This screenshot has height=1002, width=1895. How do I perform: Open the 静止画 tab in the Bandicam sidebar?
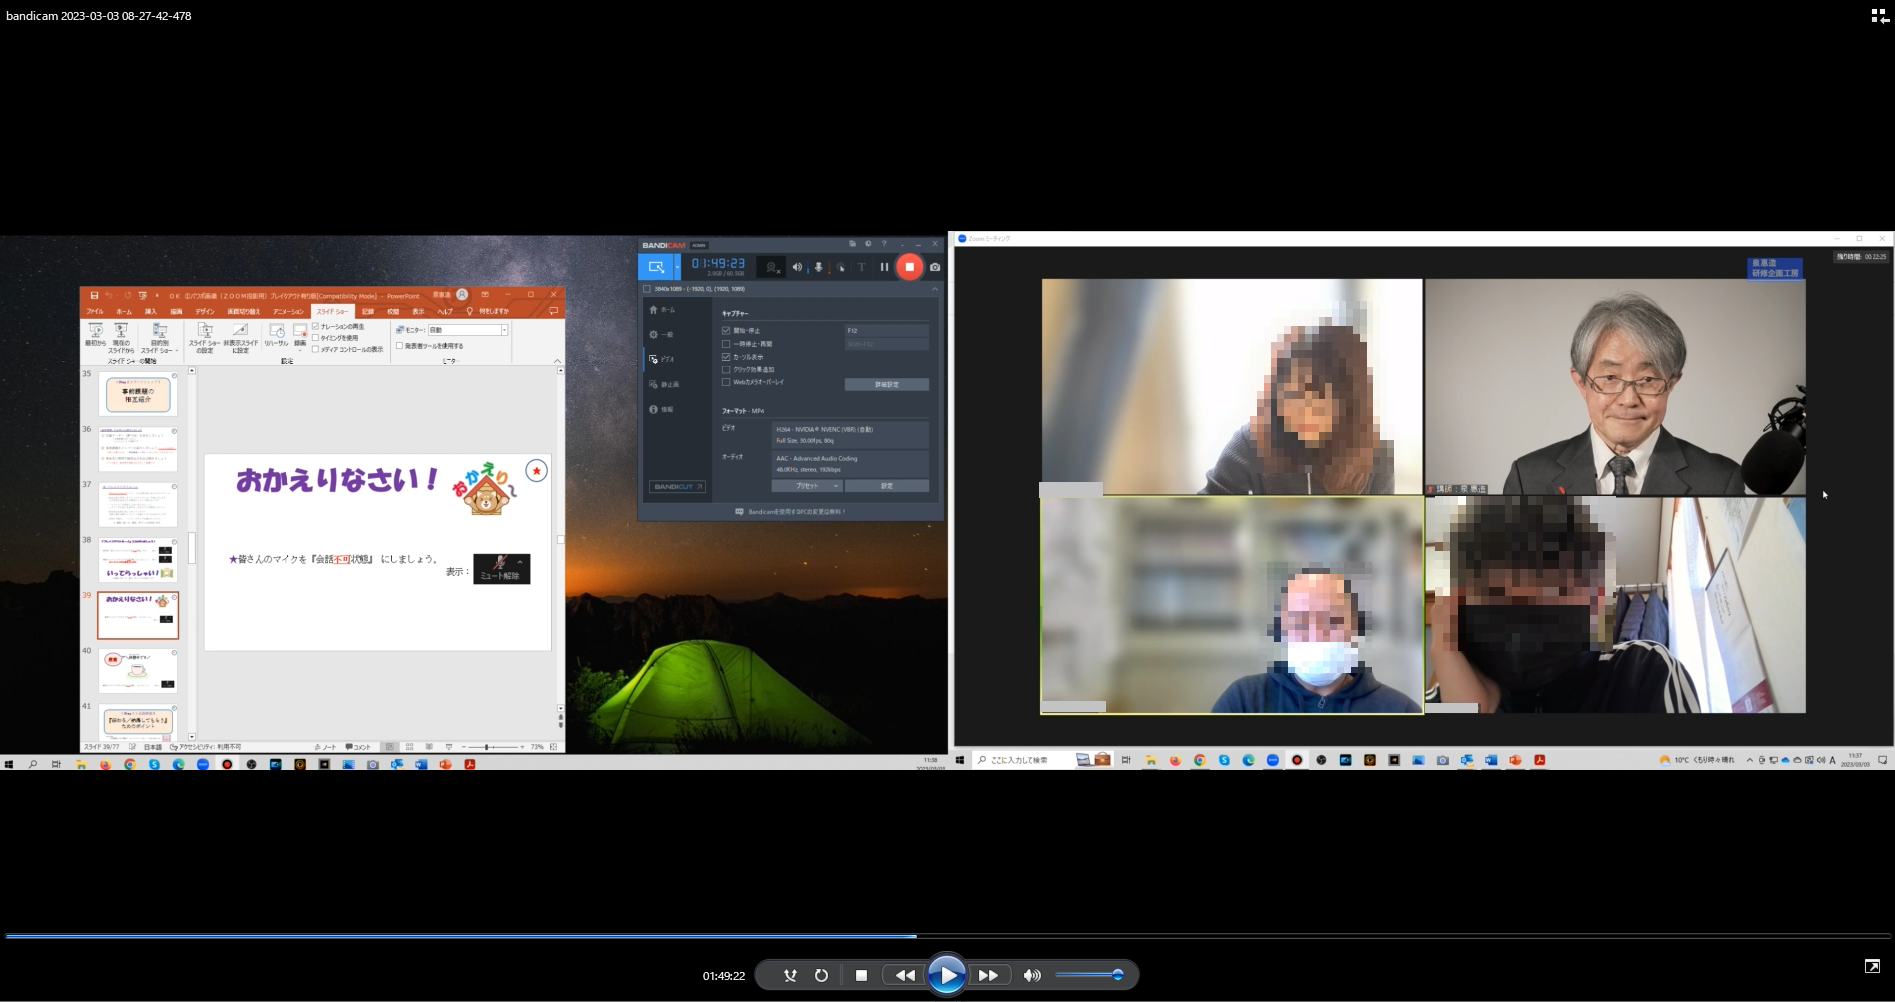coord(664,384)
